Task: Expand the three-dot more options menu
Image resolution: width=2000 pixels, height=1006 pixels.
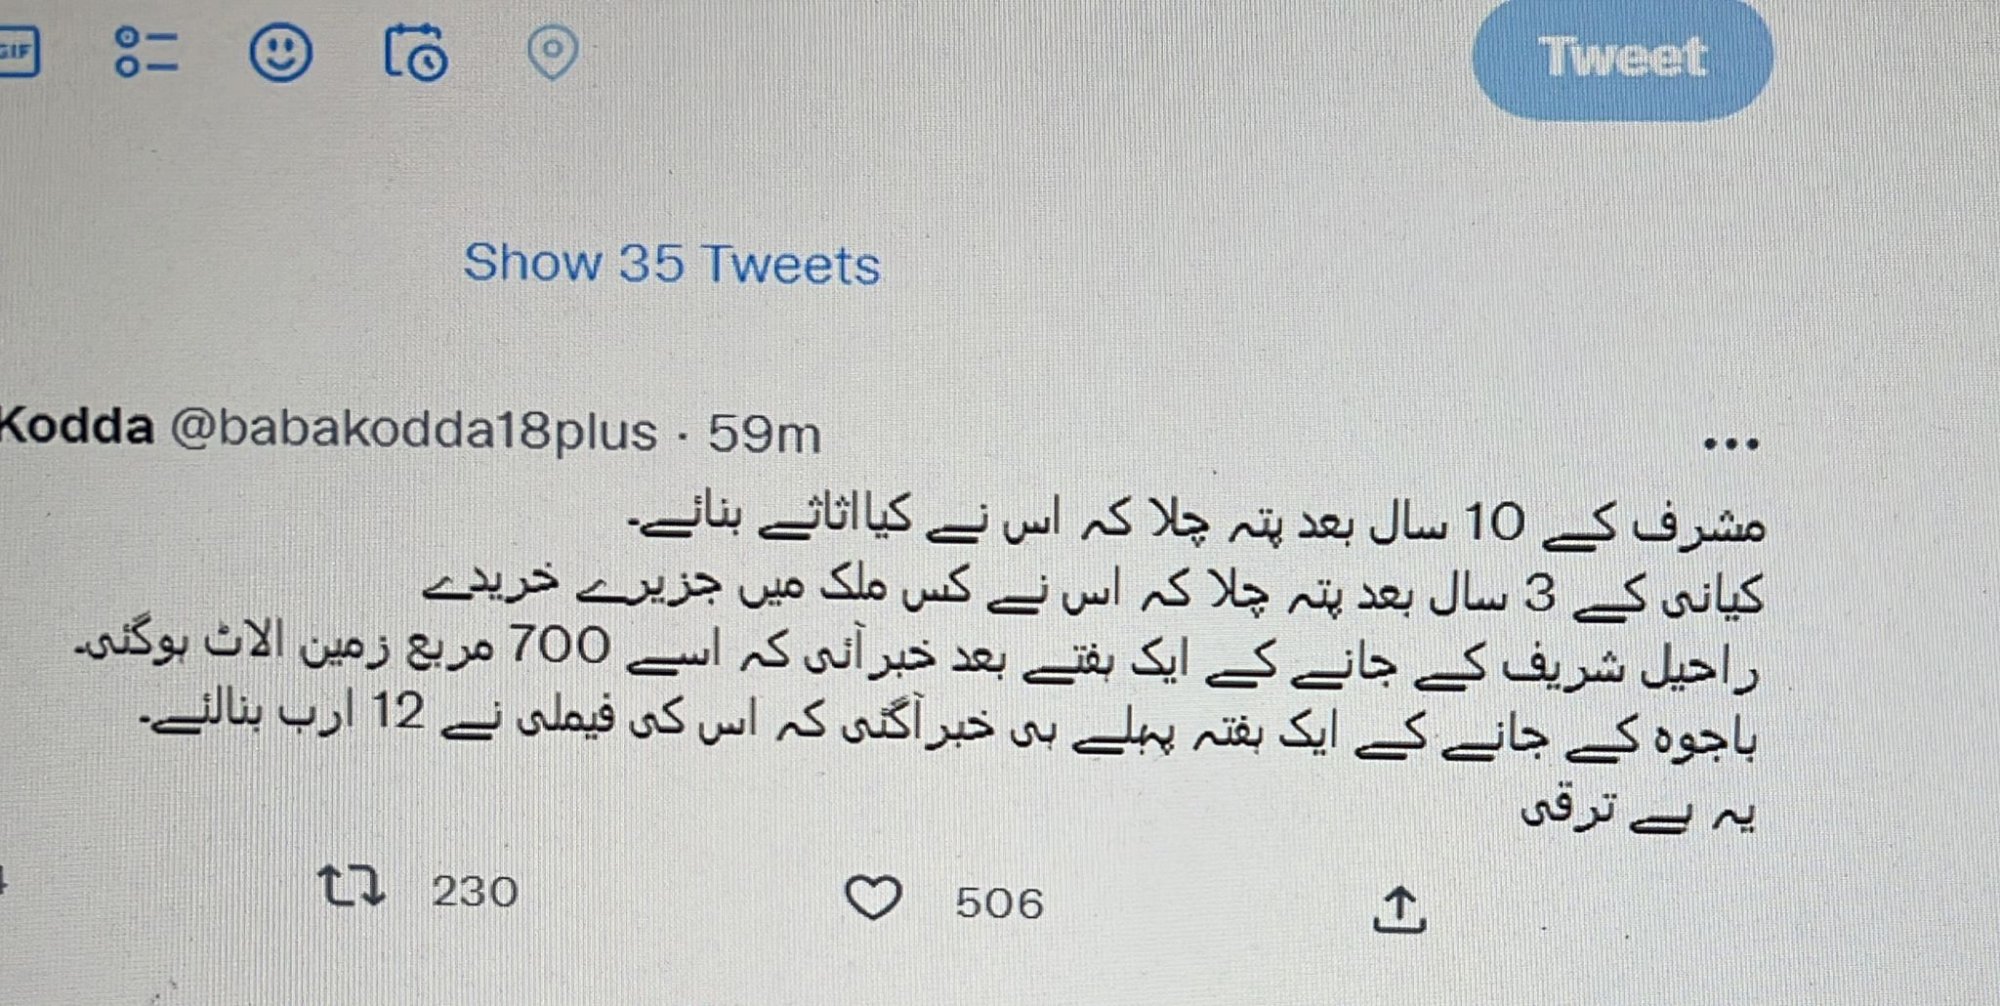Action: [x=1731, y=444]
